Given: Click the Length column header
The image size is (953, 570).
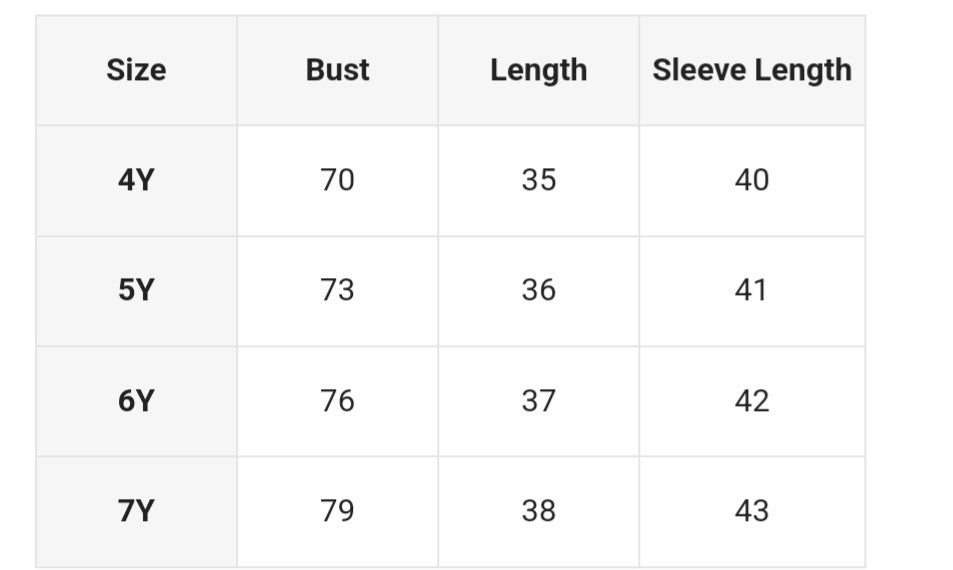Looking at the screenshot, I should pos(538,70).
